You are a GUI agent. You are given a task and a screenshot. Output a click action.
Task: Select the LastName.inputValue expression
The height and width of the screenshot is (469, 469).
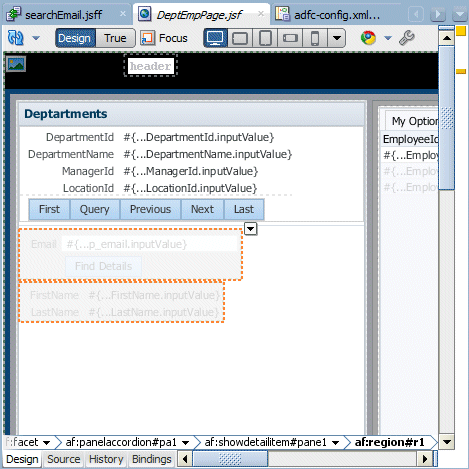(x=154, y=312)
